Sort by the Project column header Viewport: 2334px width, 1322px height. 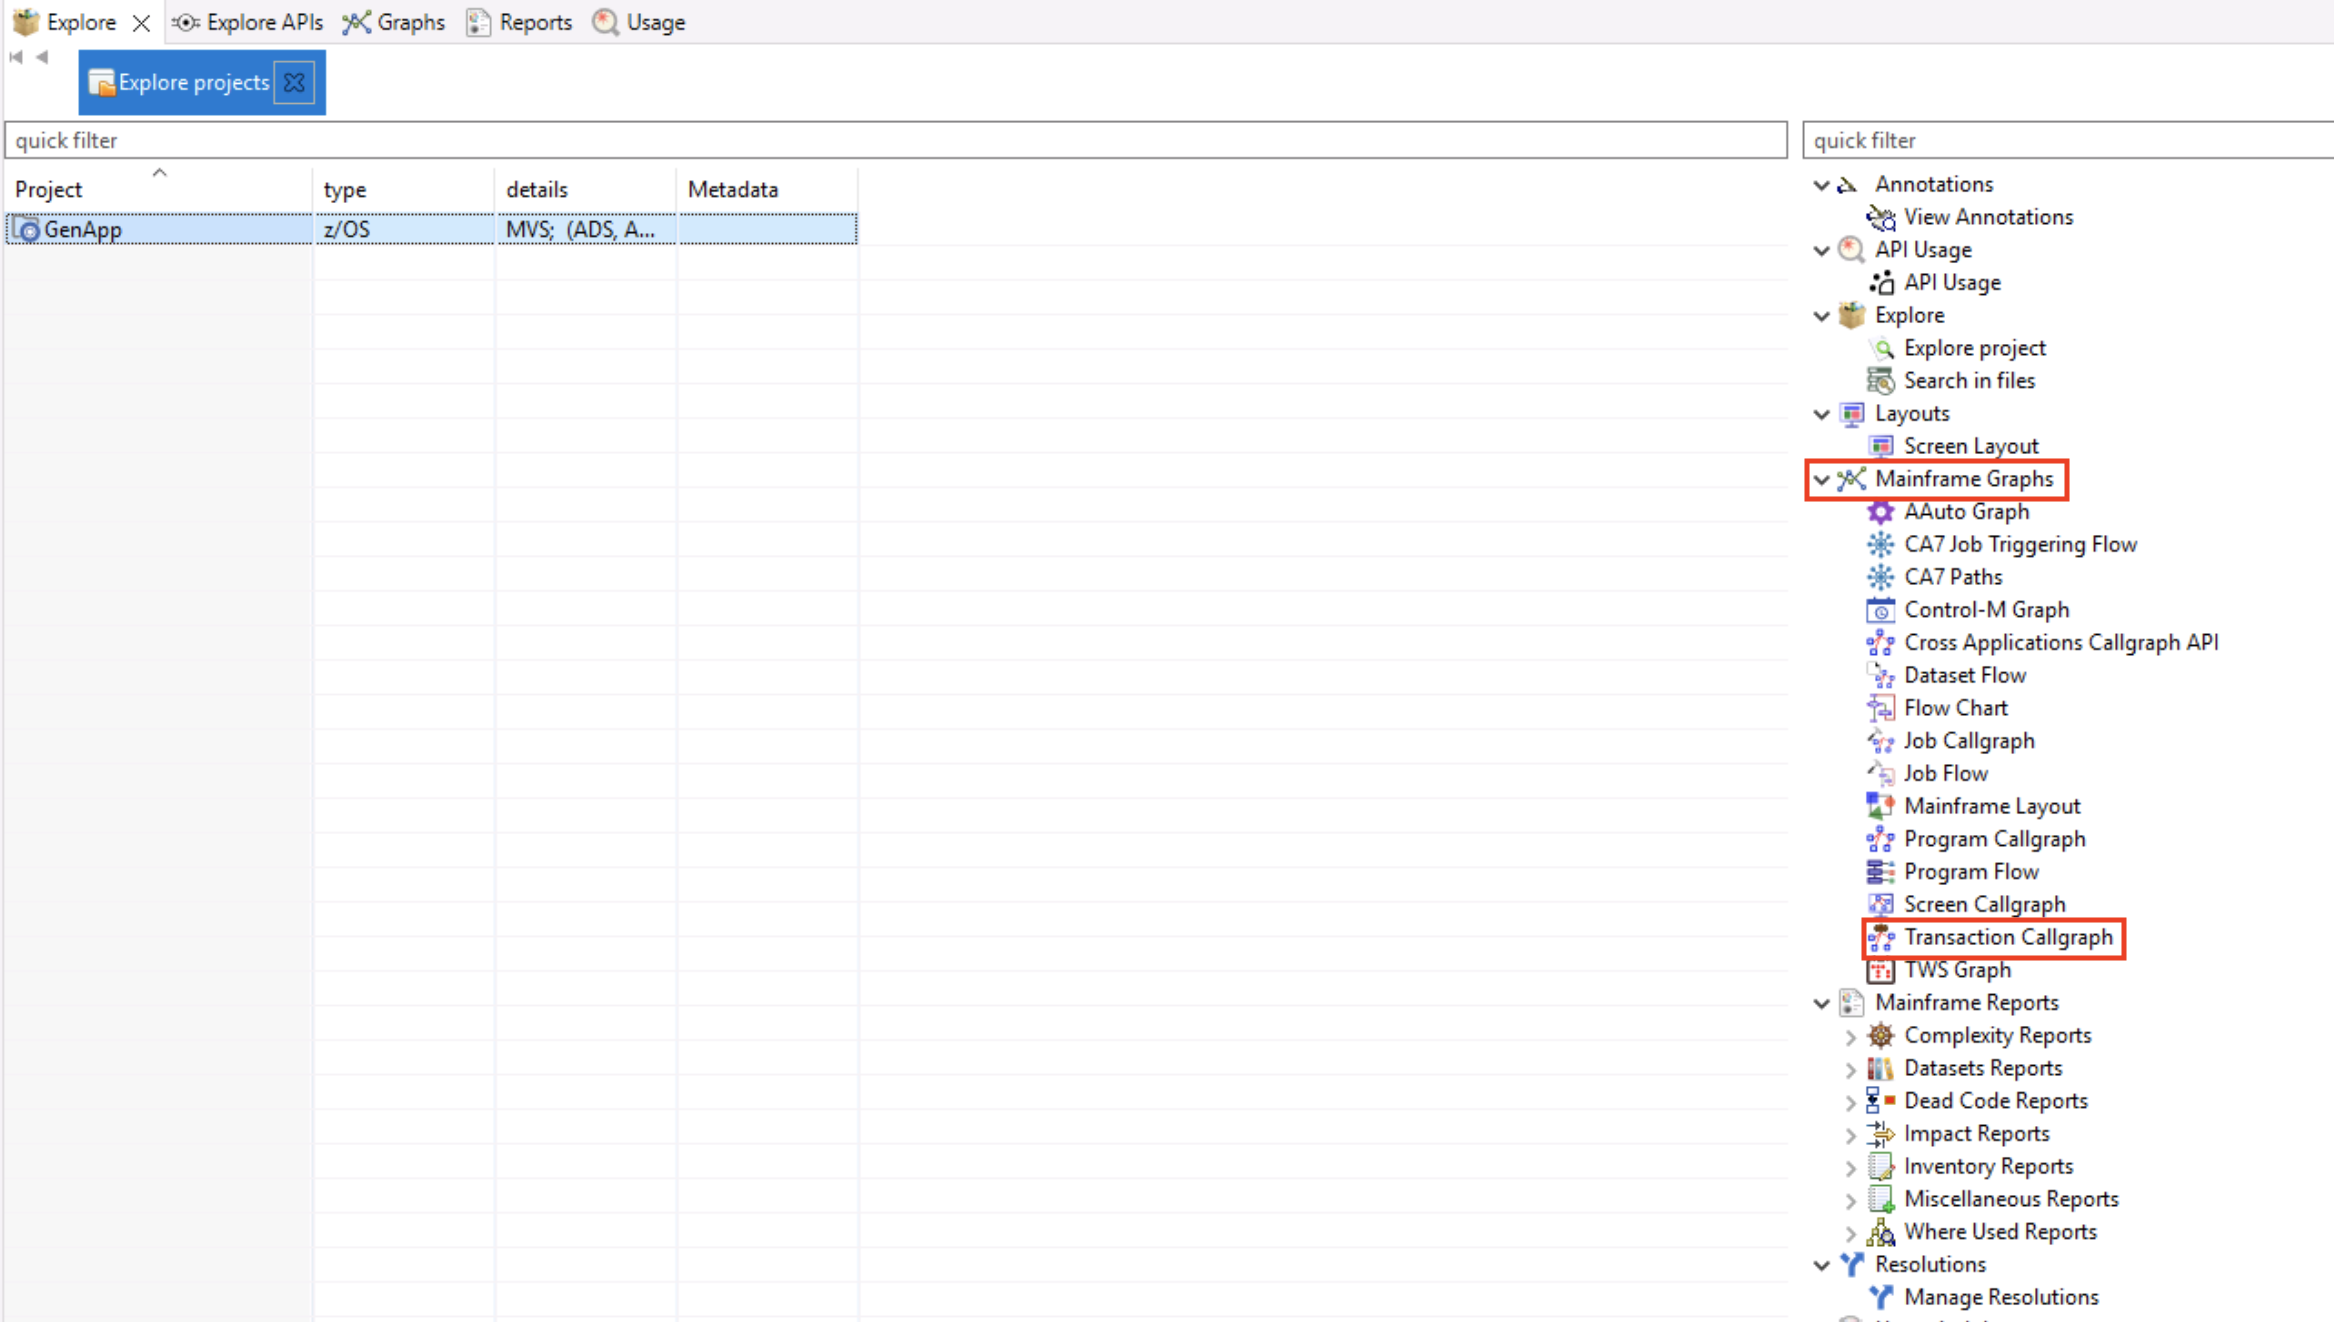[x=50, y=189]
